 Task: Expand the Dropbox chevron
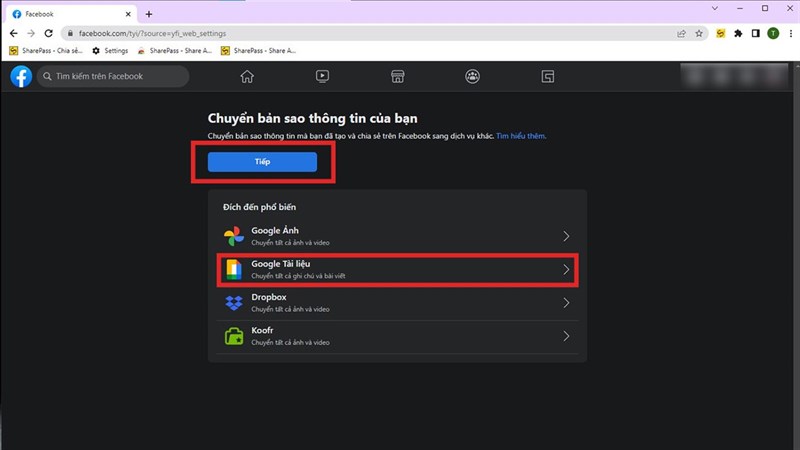(566, 303)
